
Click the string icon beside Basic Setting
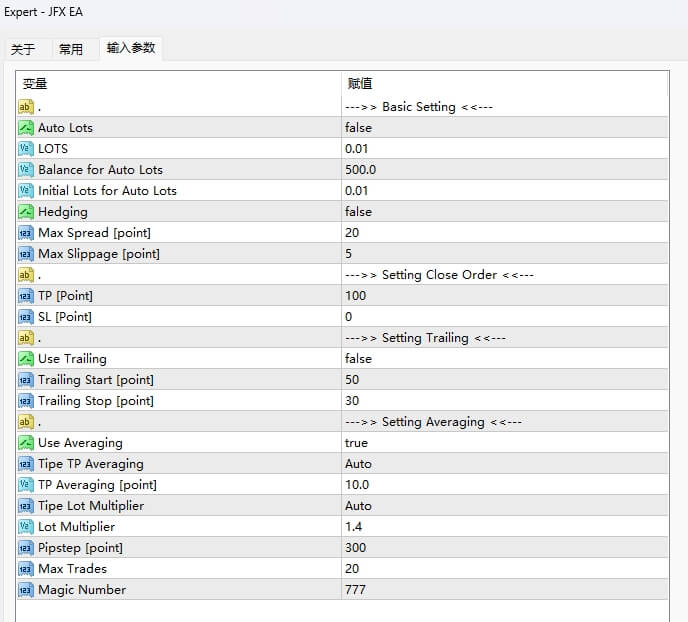pyautogui.click(x=26, y=107)
